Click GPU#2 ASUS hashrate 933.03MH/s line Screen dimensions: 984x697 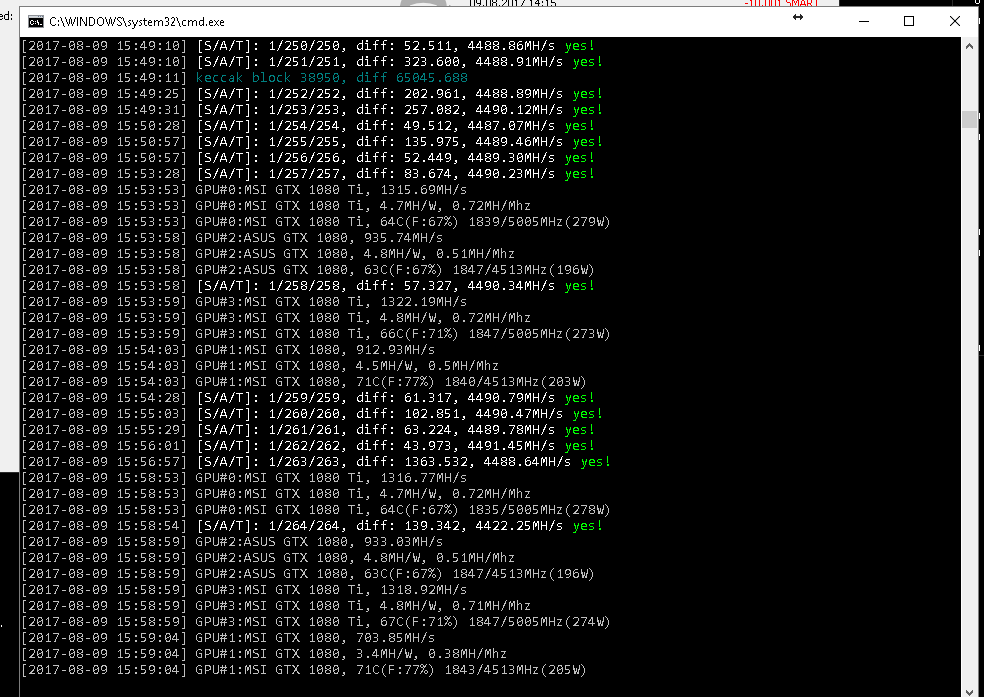point(233,541)
